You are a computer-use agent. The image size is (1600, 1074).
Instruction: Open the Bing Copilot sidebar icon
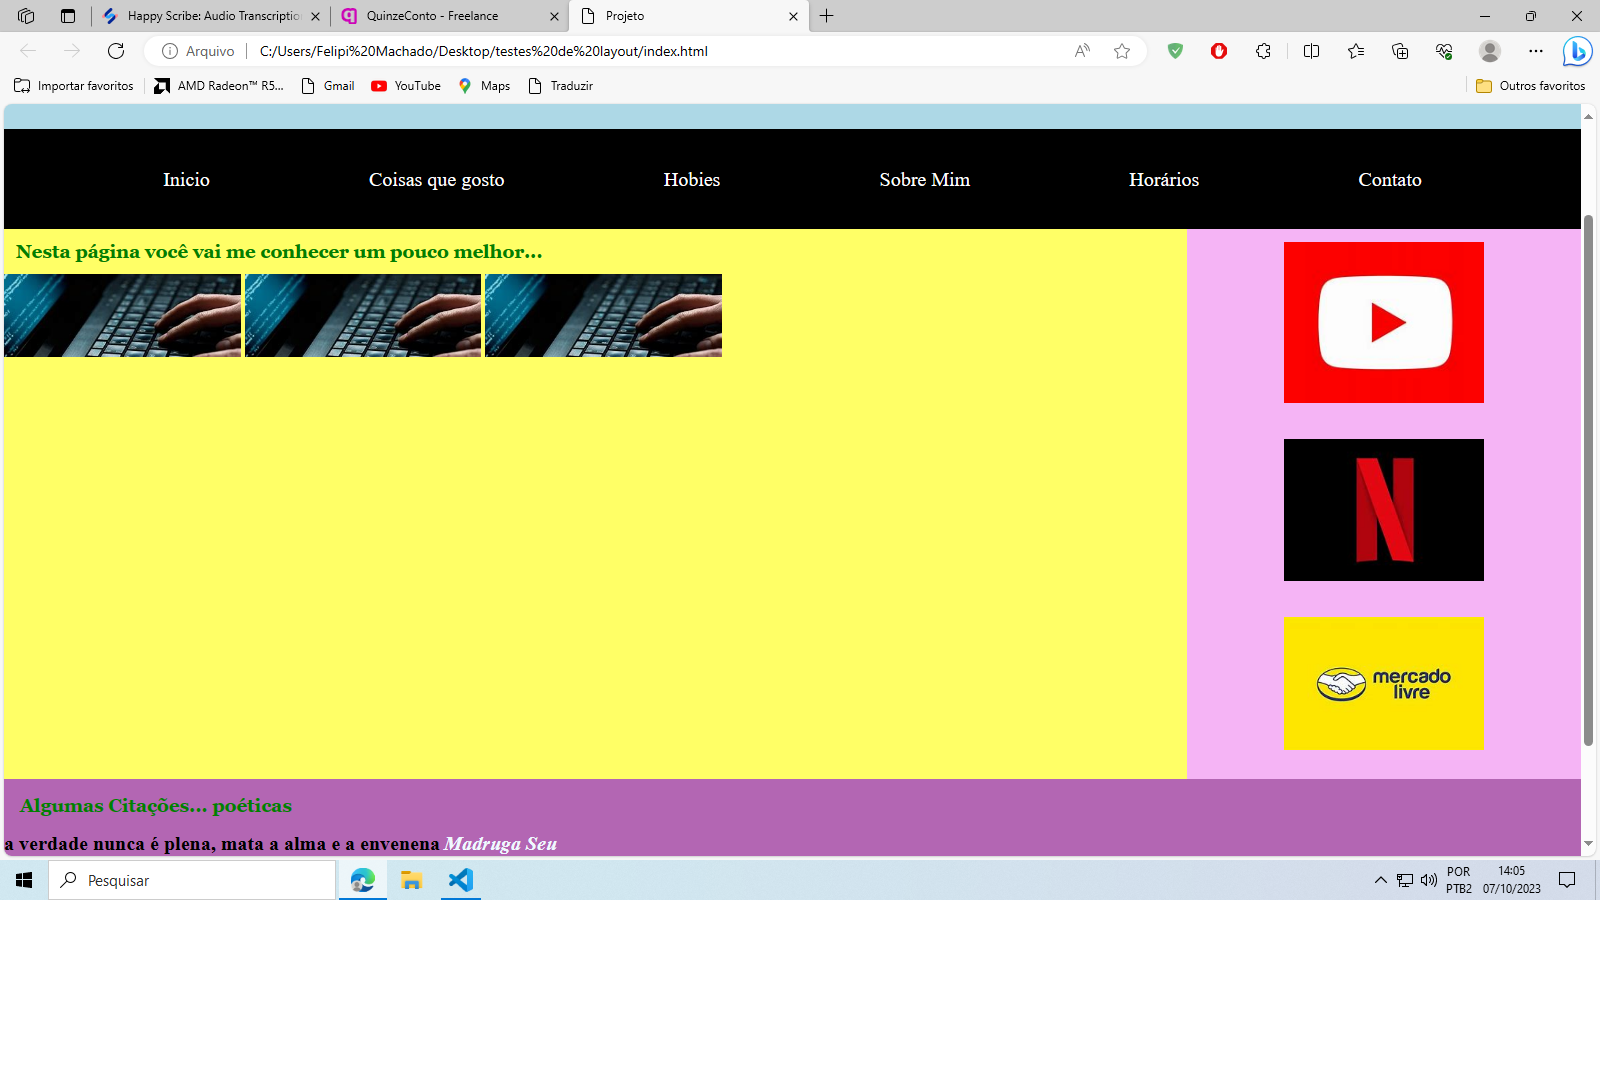[x=1577, y=51]
